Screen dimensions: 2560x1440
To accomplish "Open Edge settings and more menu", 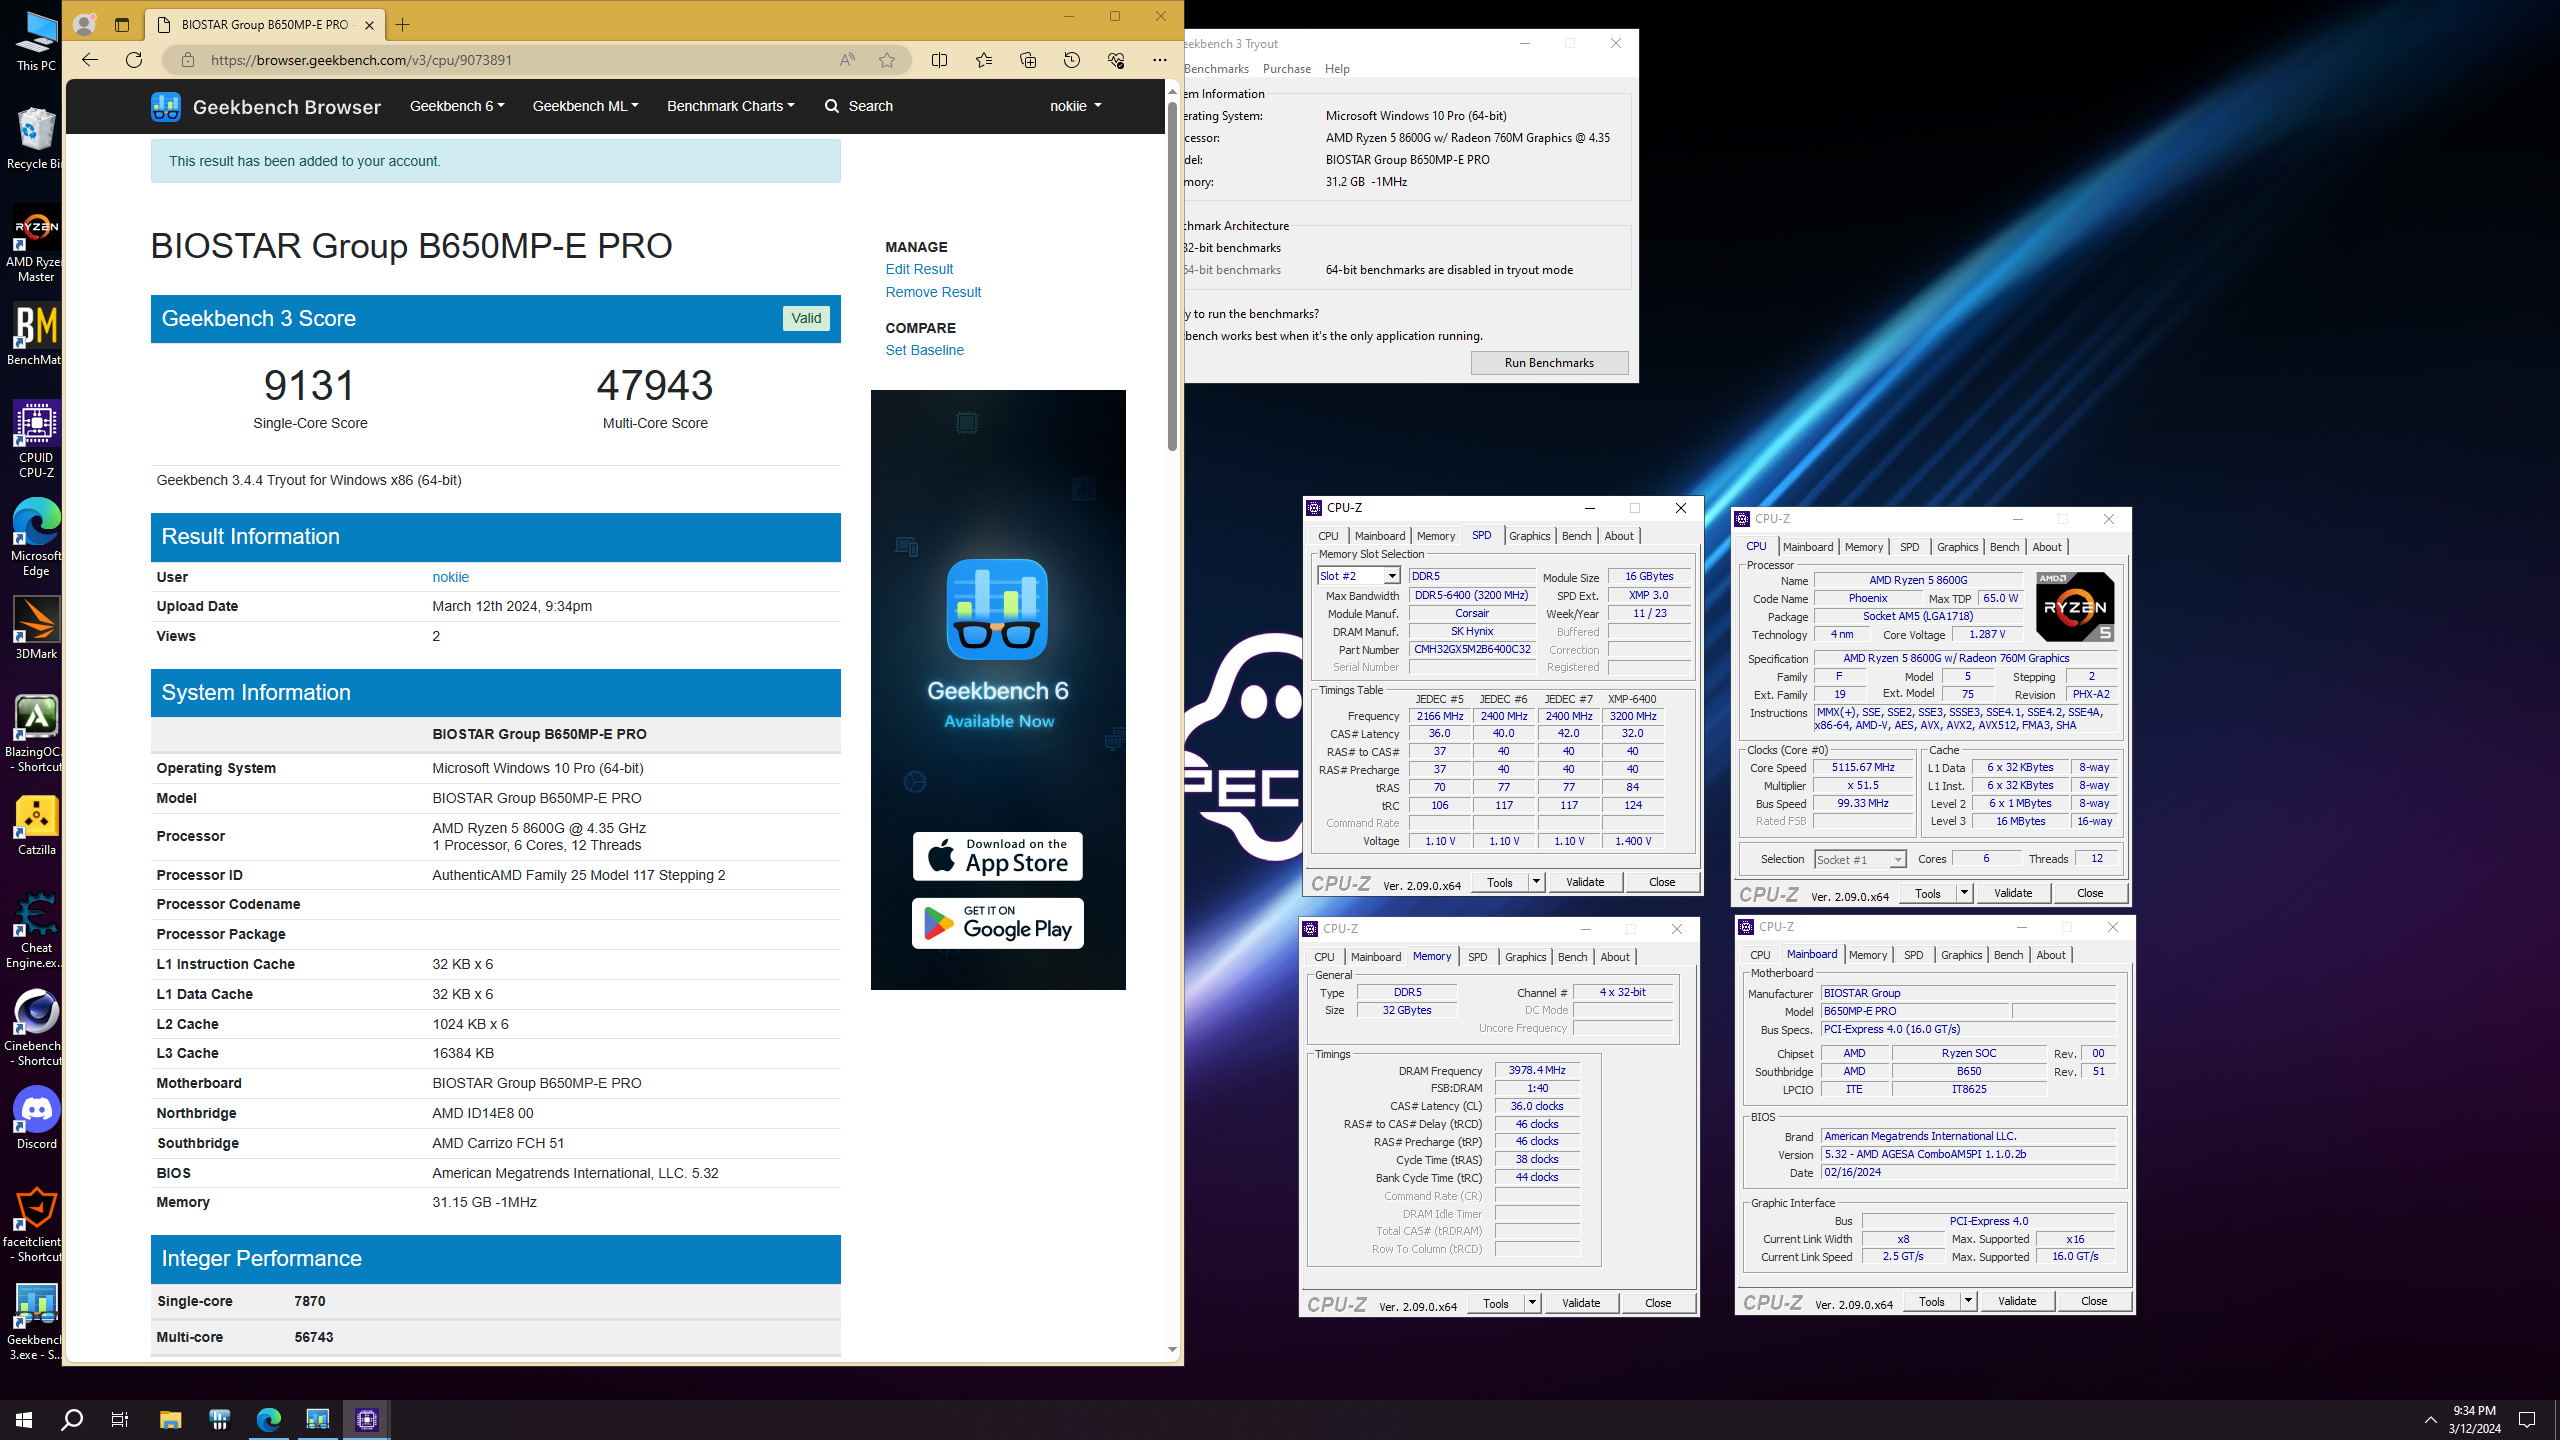I will pyautogui.click(x=1160, y=60).
